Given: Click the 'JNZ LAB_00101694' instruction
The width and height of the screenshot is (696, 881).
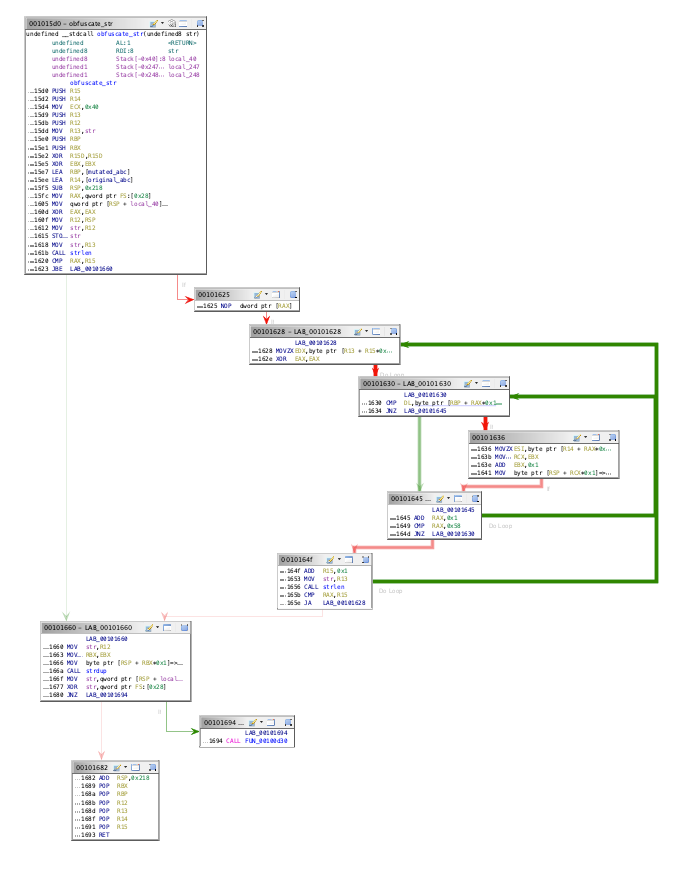Looking at the screenshot, I should (85, 695).
